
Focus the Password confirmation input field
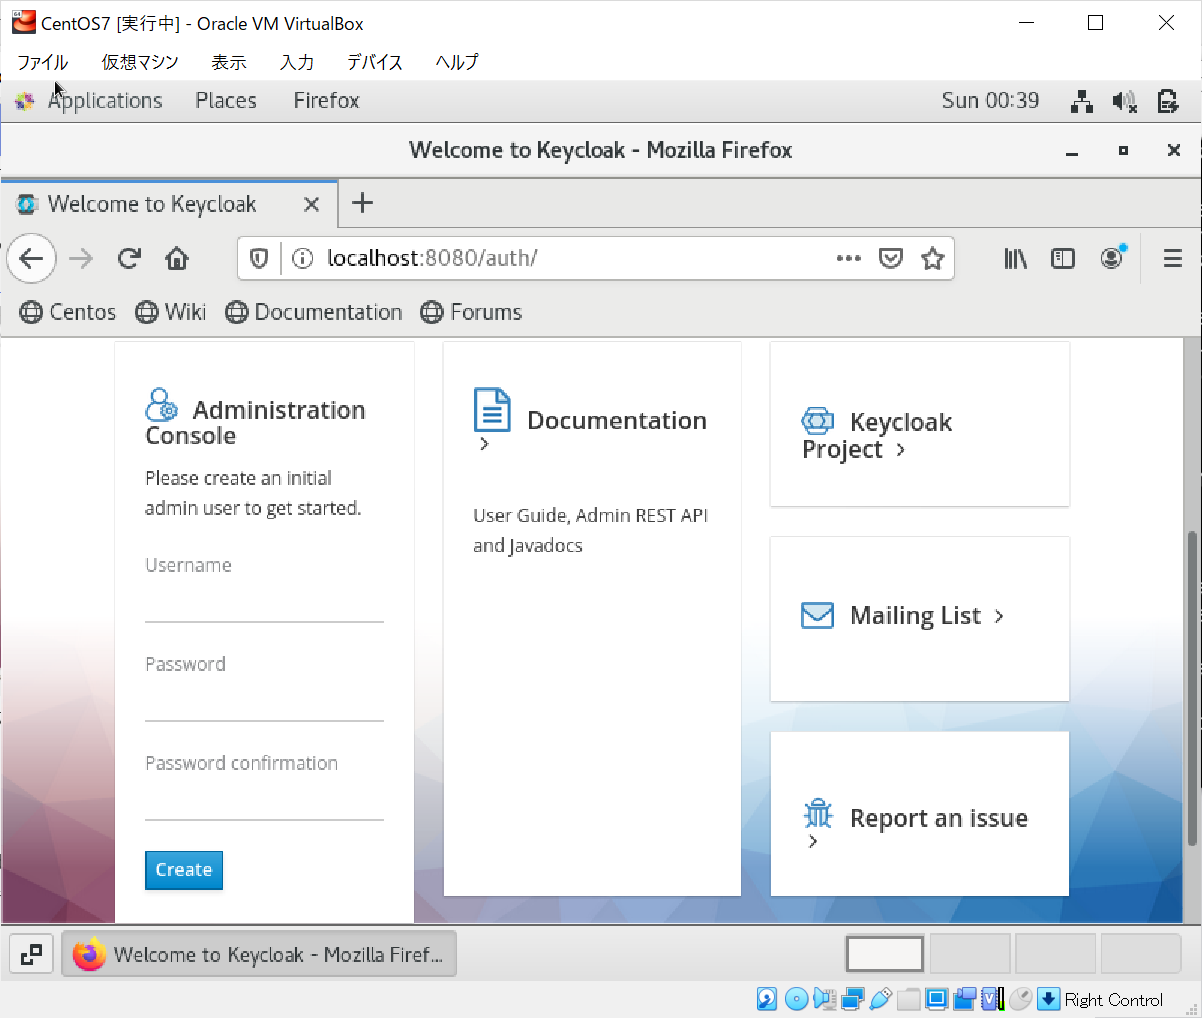[x=264, y=802]
